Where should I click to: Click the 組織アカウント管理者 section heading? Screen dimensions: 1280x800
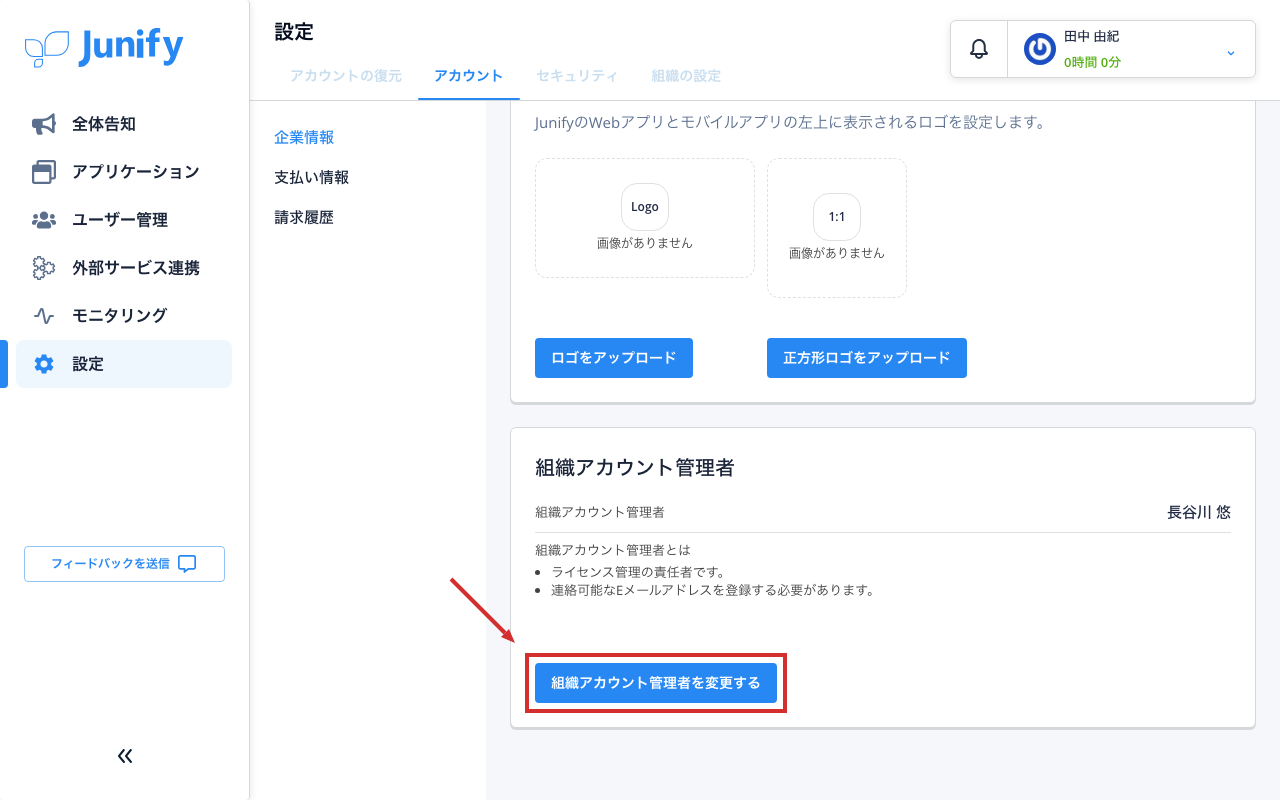coord(635,467)
